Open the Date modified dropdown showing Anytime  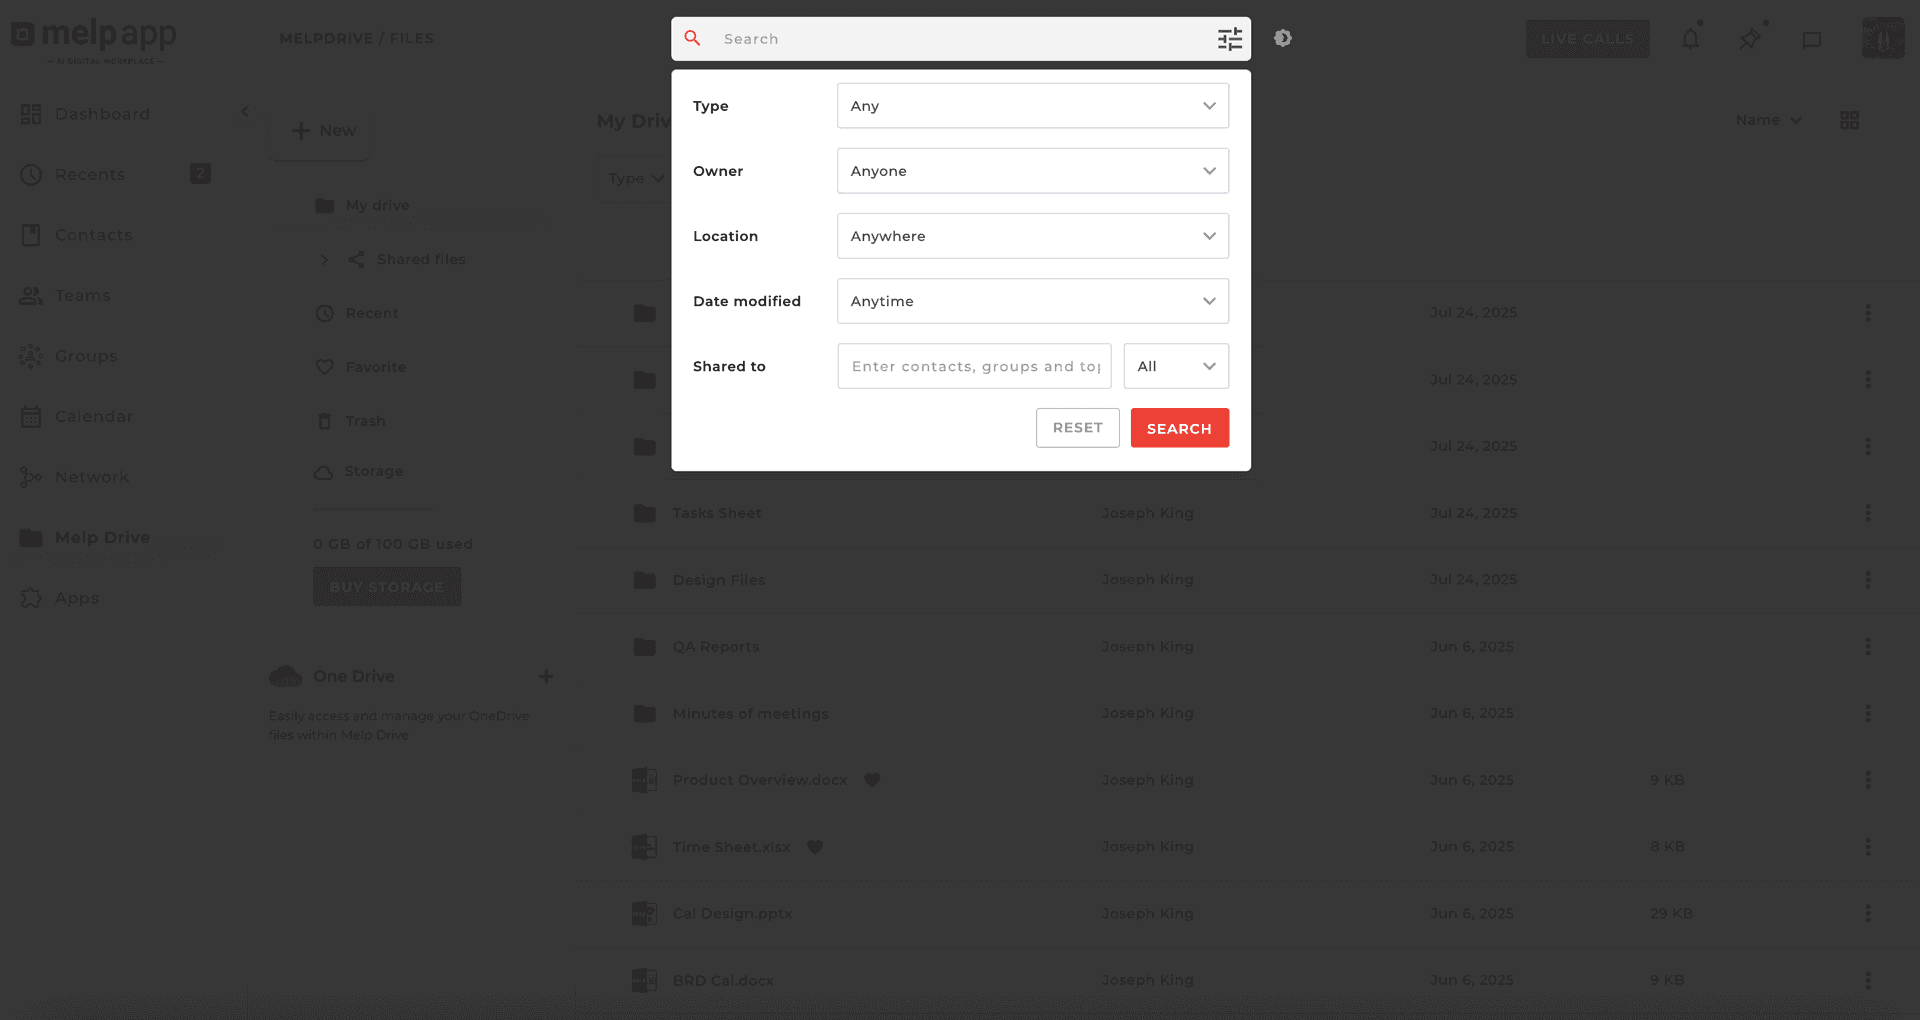(x=1032, y=301)
